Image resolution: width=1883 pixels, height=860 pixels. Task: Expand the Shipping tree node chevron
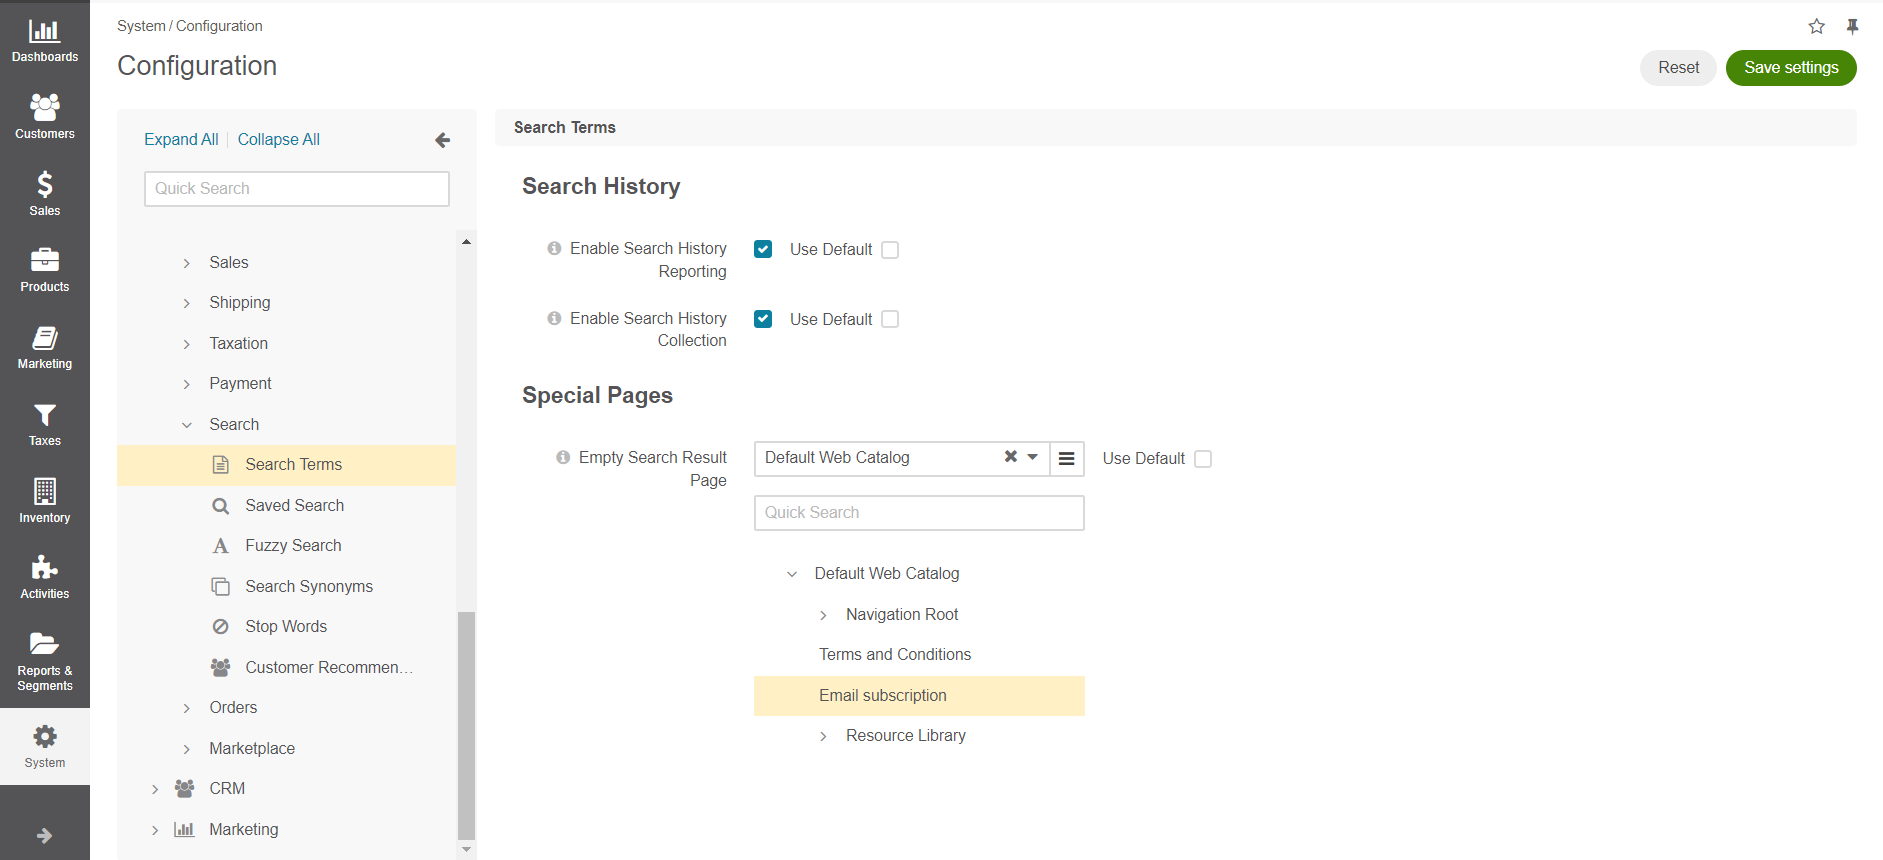187,303
